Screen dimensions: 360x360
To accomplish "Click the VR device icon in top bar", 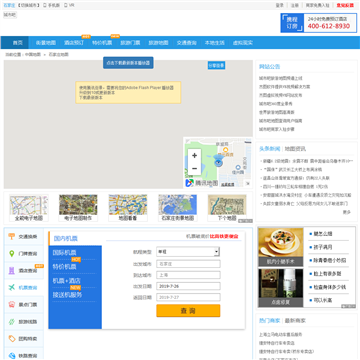I will point(66,5).
